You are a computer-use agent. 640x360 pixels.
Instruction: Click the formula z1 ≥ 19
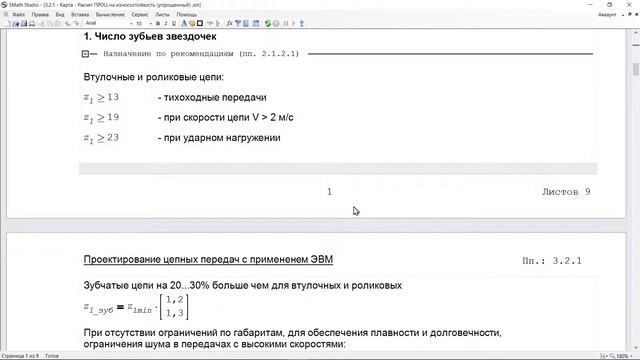tap(101, 118)
